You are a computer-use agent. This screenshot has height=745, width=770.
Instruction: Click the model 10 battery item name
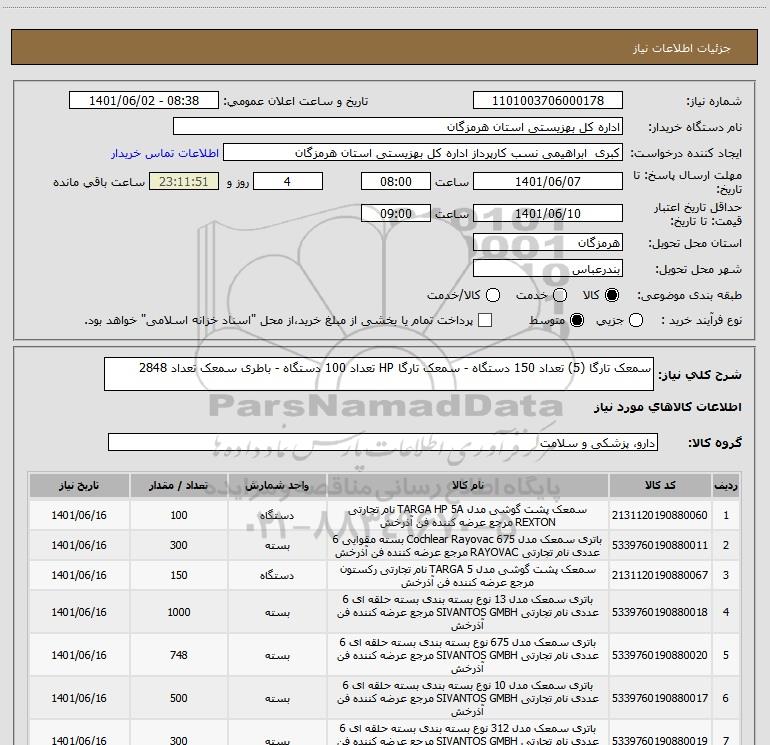(x=468, y=698)
